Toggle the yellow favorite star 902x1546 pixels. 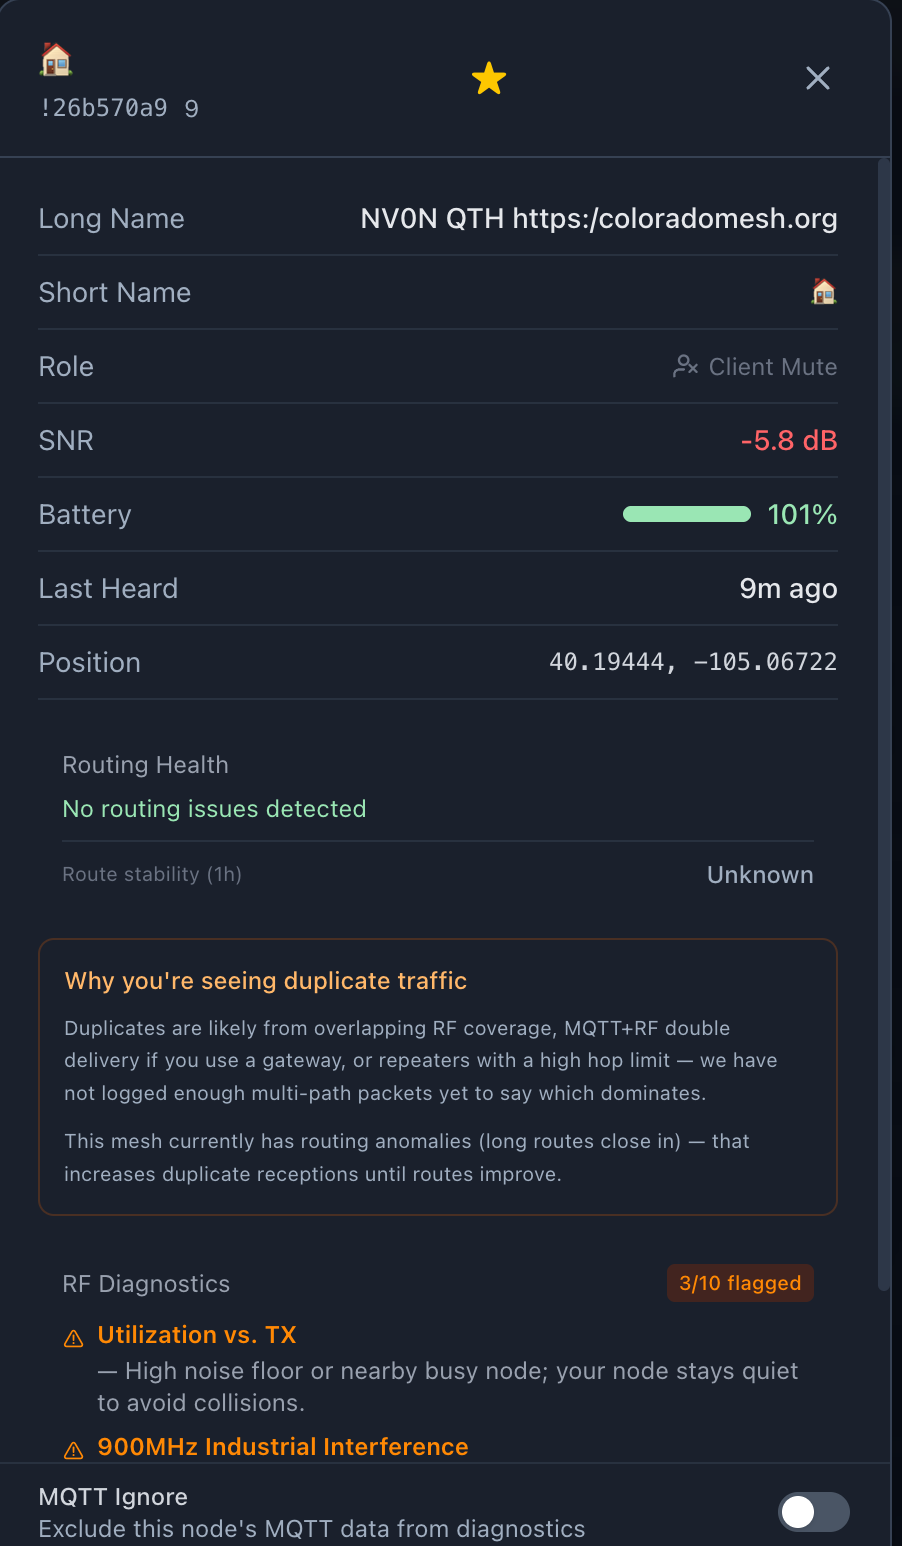[x=489, y=78]
